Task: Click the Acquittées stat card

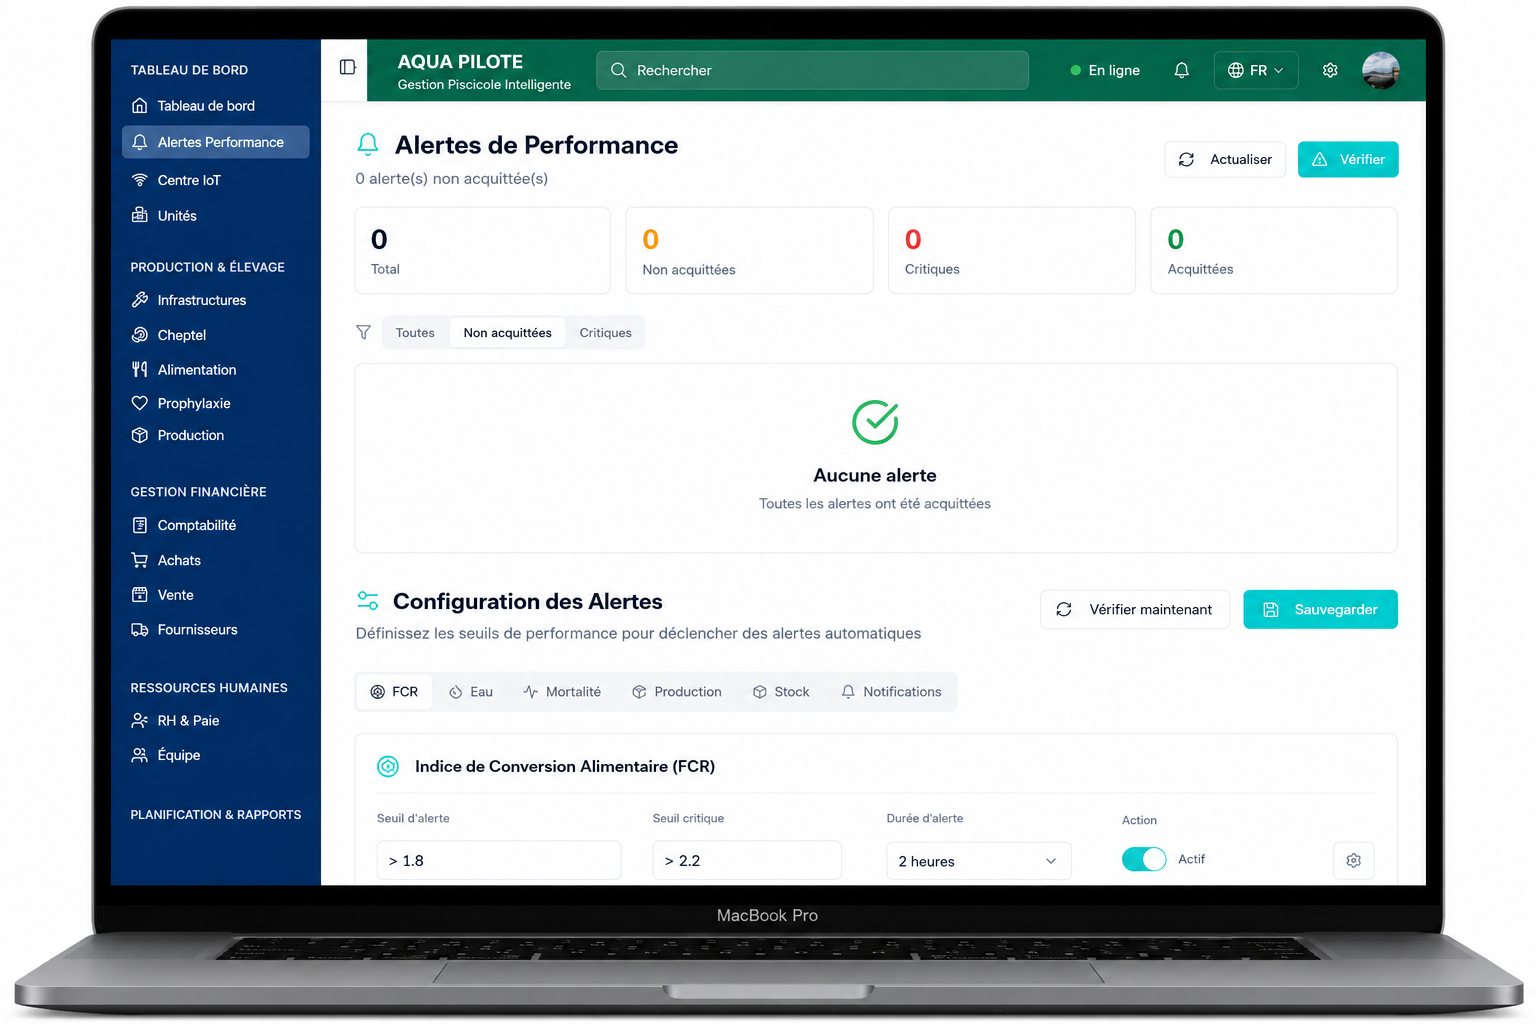Action: [1274, 250]
